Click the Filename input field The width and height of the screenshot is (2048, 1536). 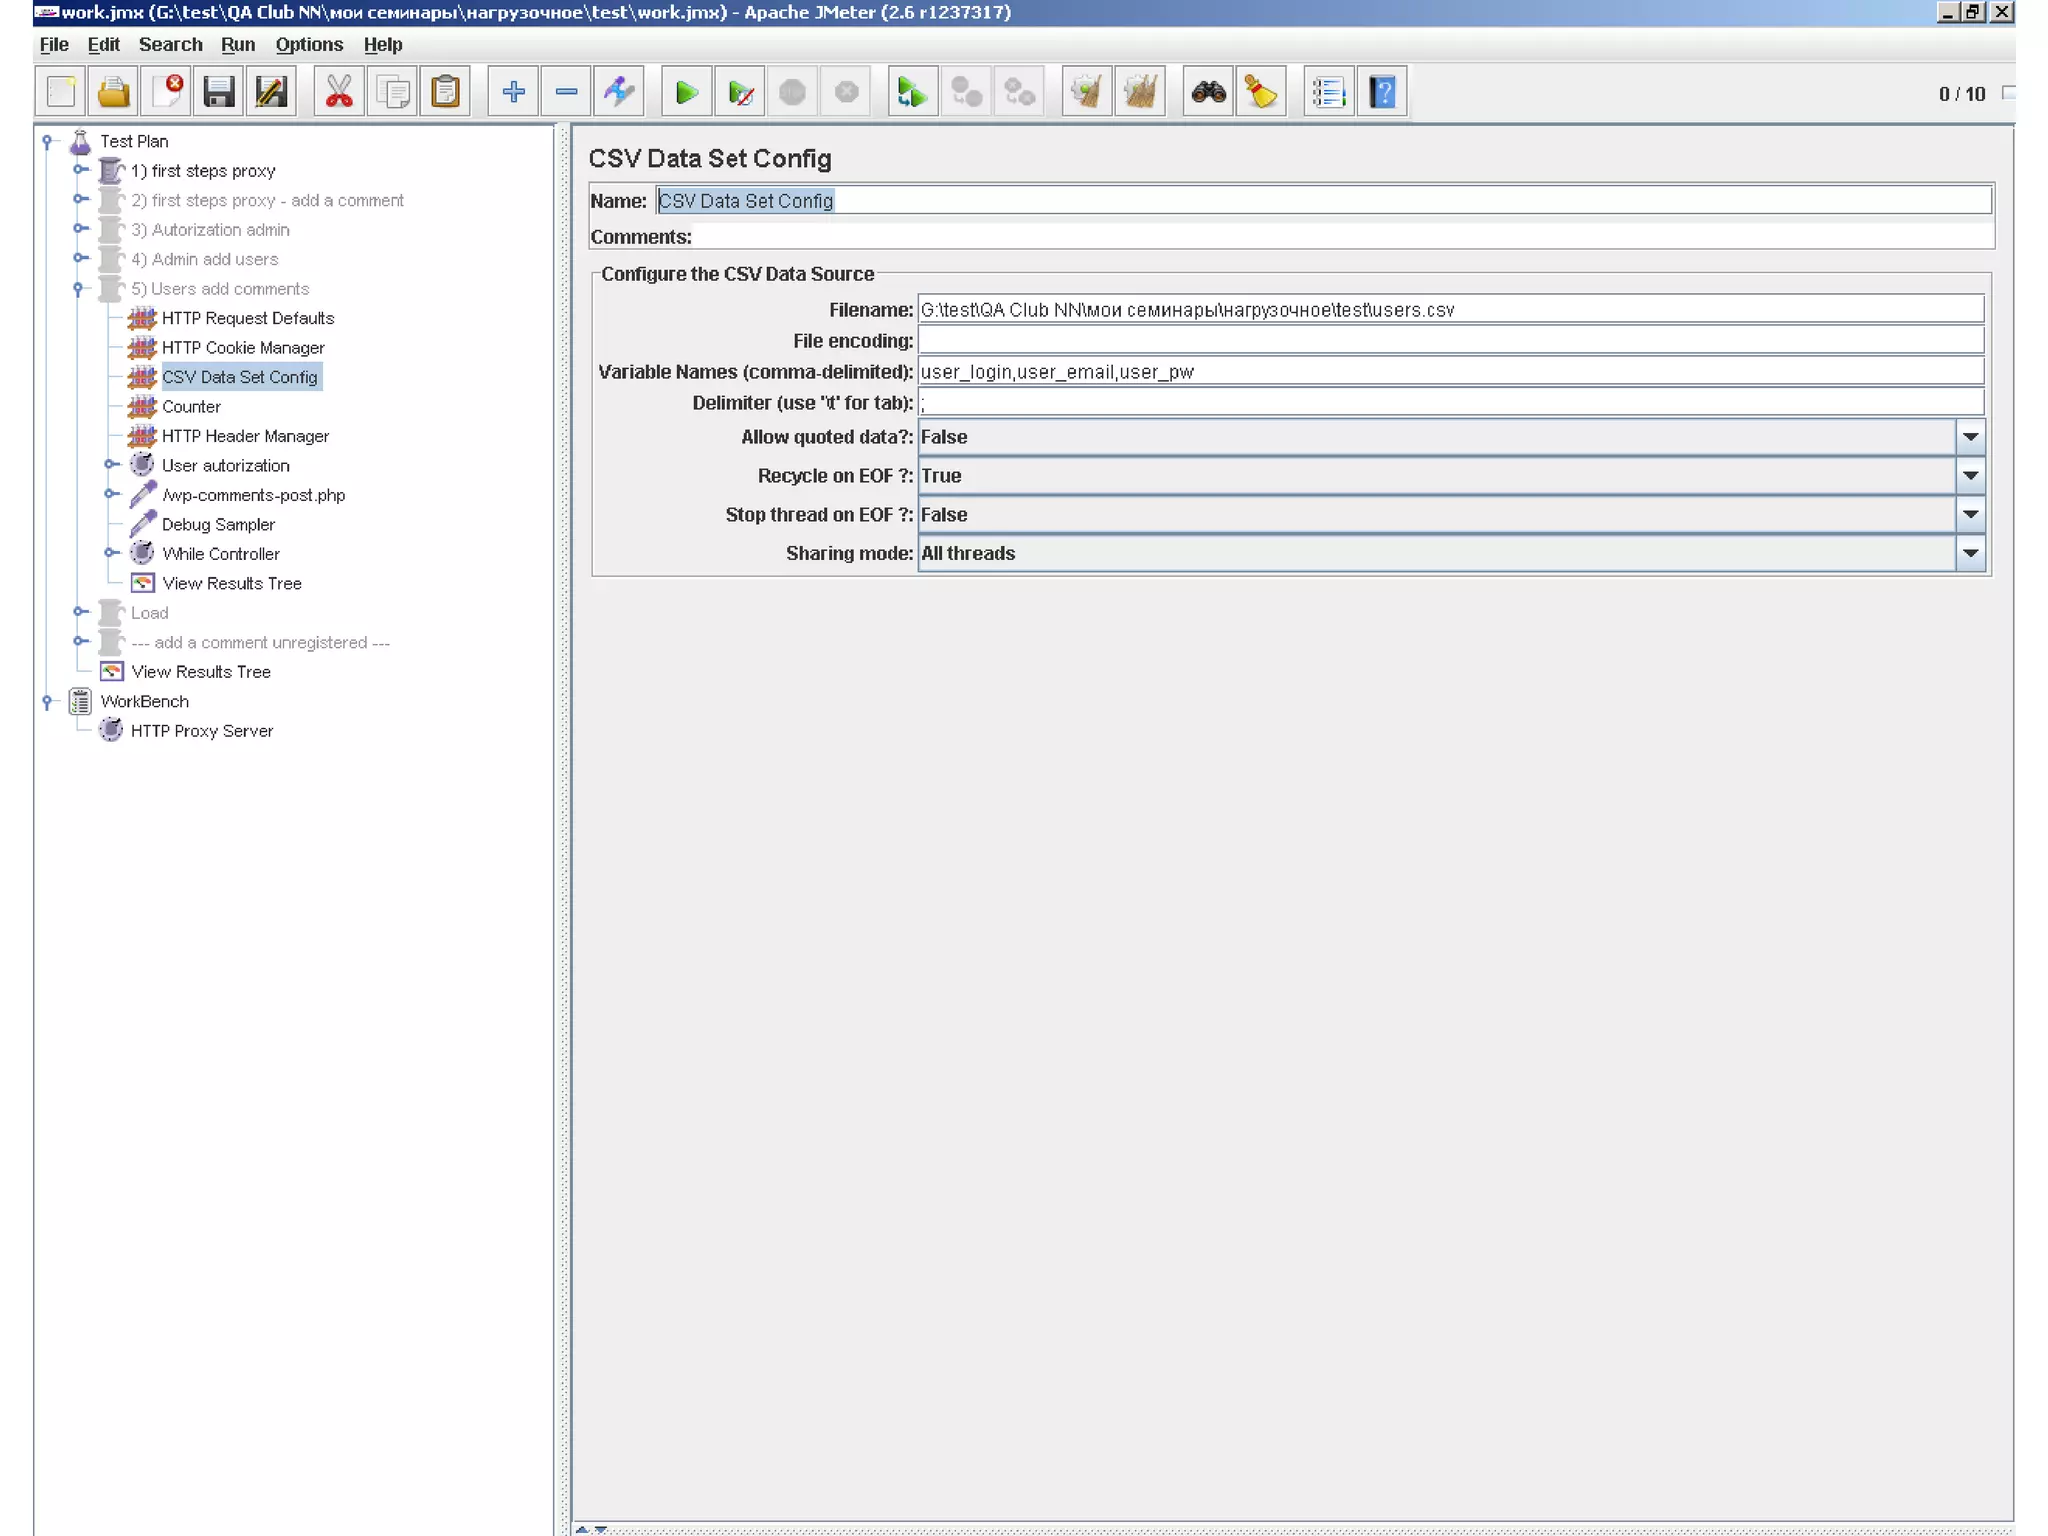point(1450,310)
